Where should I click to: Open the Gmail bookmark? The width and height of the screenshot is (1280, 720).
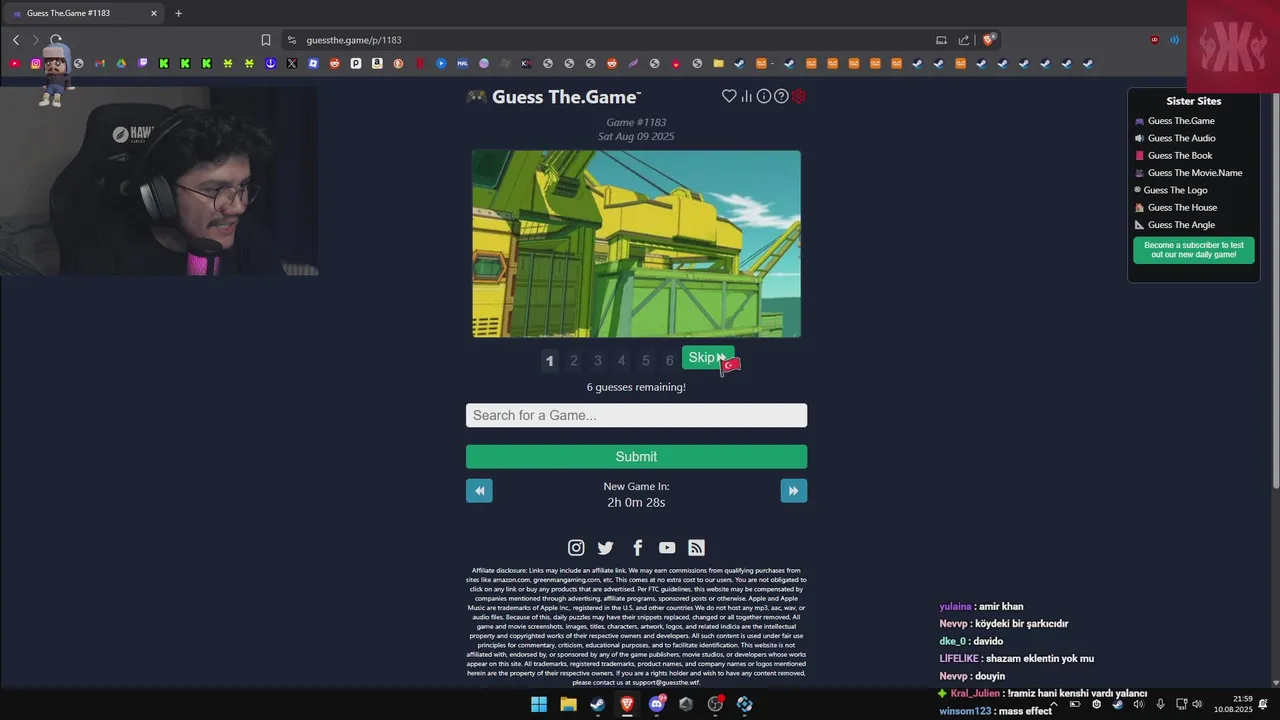tap(100, 63)
